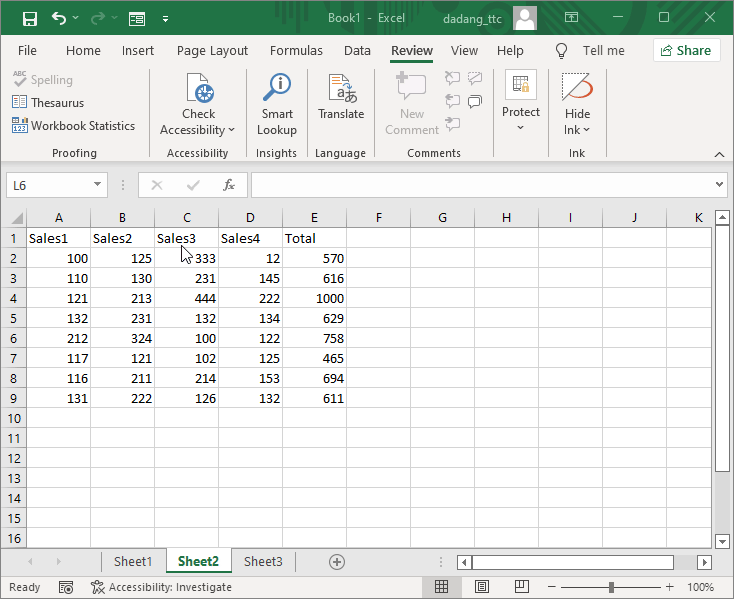Click Accessibility: Investigate in status bar
This screenshot has height=599, width=734.
pos(161,587)
